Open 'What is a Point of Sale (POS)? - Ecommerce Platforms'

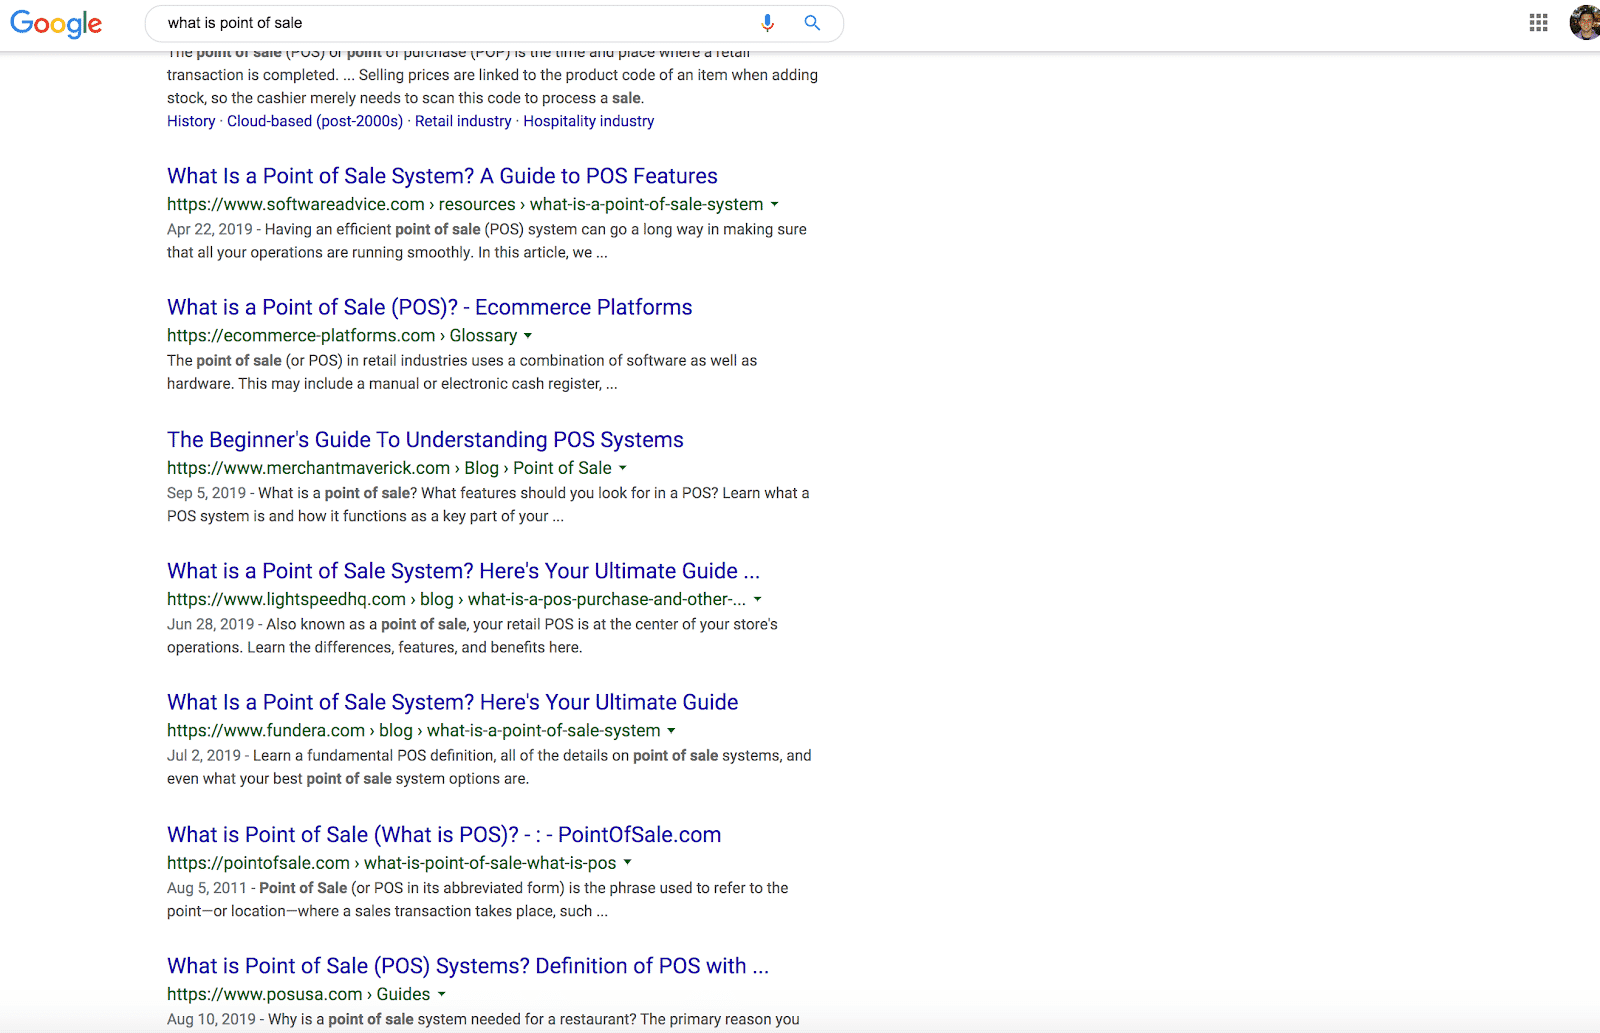coord(430,307)
